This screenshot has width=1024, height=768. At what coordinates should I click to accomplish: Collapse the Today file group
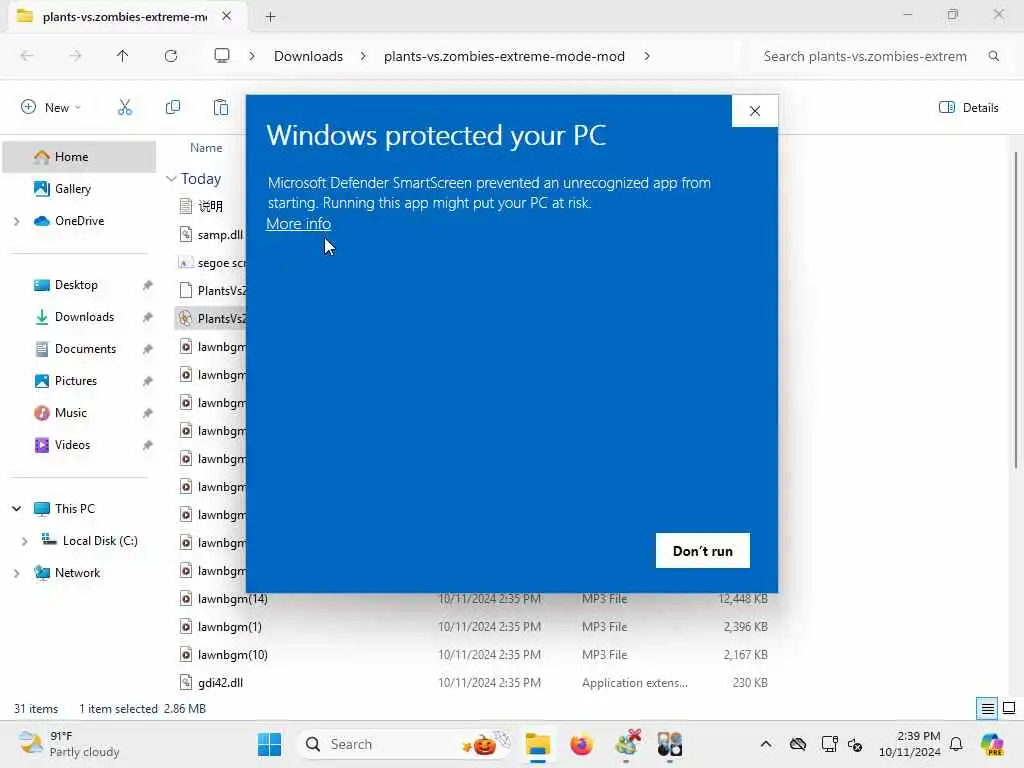[171, 178]
